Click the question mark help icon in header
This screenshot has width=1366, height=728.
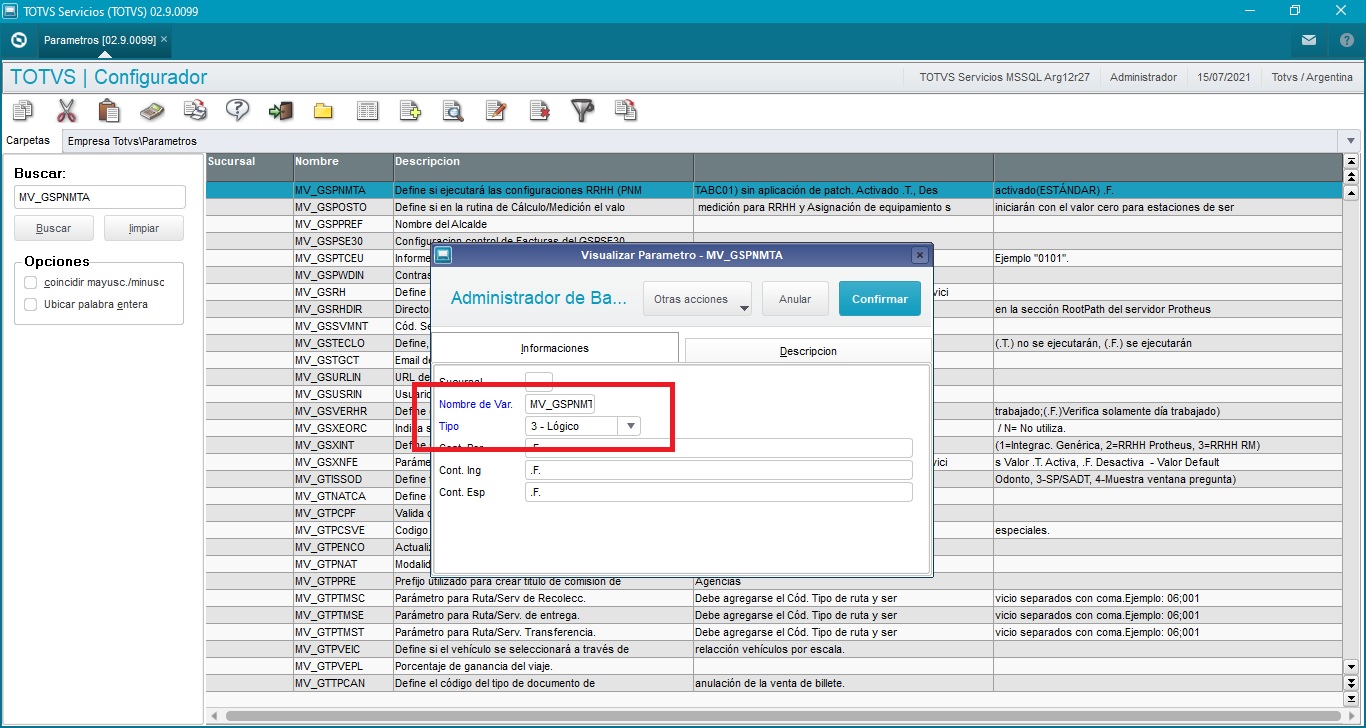1346,40
